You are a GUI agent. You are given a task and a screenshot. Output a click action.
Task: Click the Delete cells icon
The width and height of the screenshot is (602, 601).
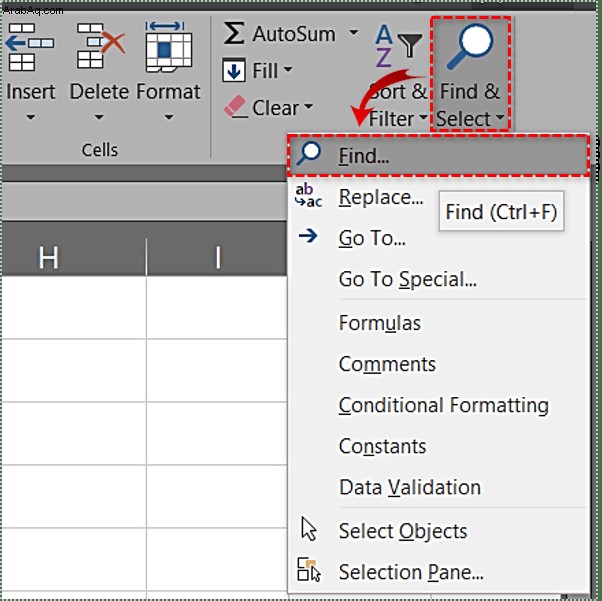[x=101, y=46]
